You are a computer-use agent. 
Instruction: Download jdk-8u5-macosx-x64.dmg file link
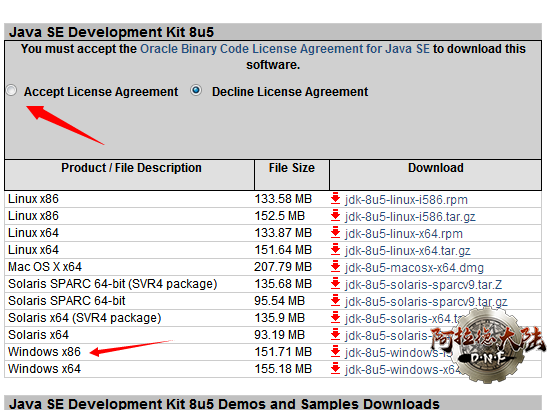click(x=414, y=268)
